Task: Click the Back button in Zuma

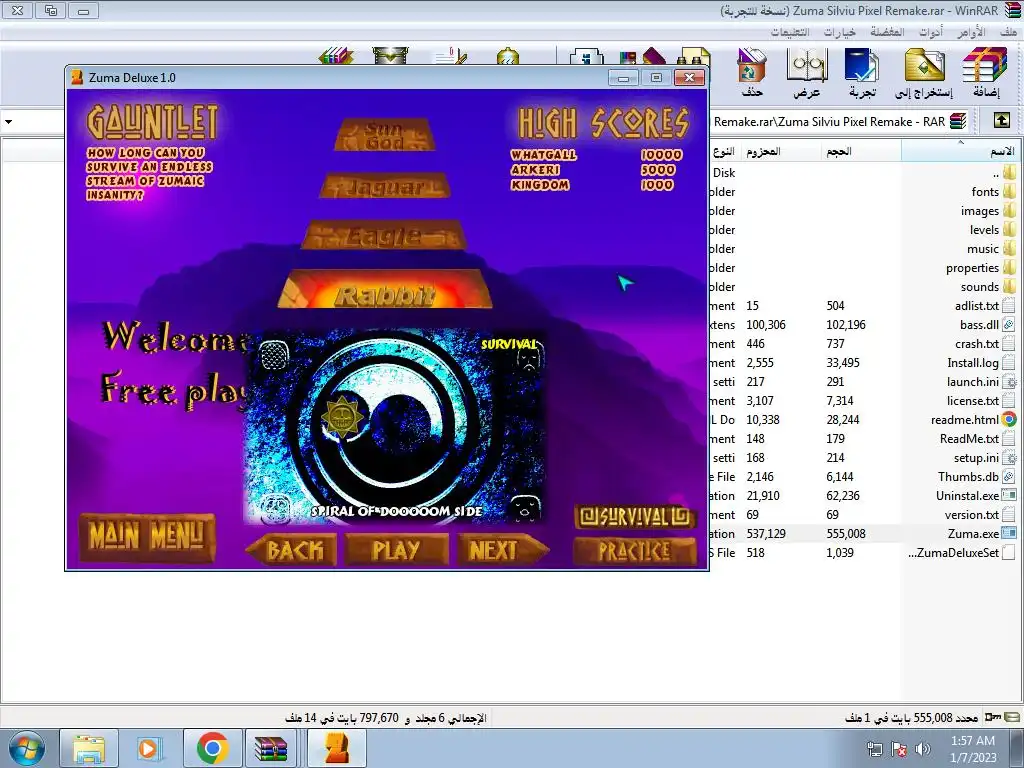Action: click(292, 550)
